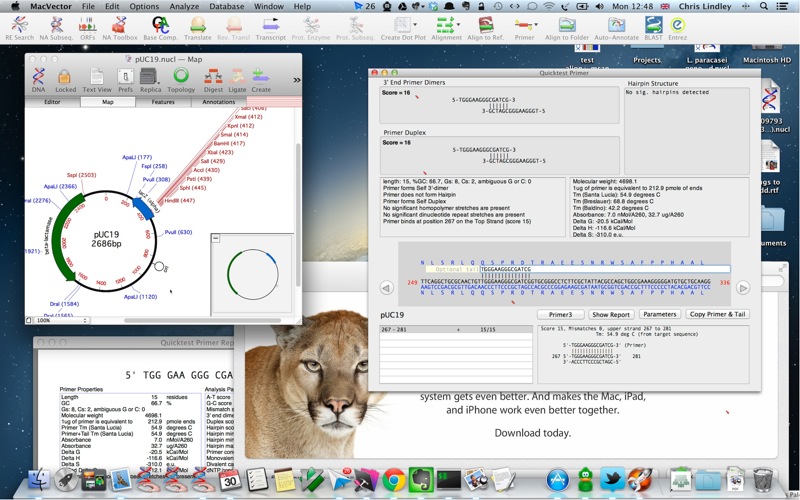Image resolution: width=800 pixels, height=500 pixels.
Task: Move primer left with the arrow button
Action: click(387, 288)
